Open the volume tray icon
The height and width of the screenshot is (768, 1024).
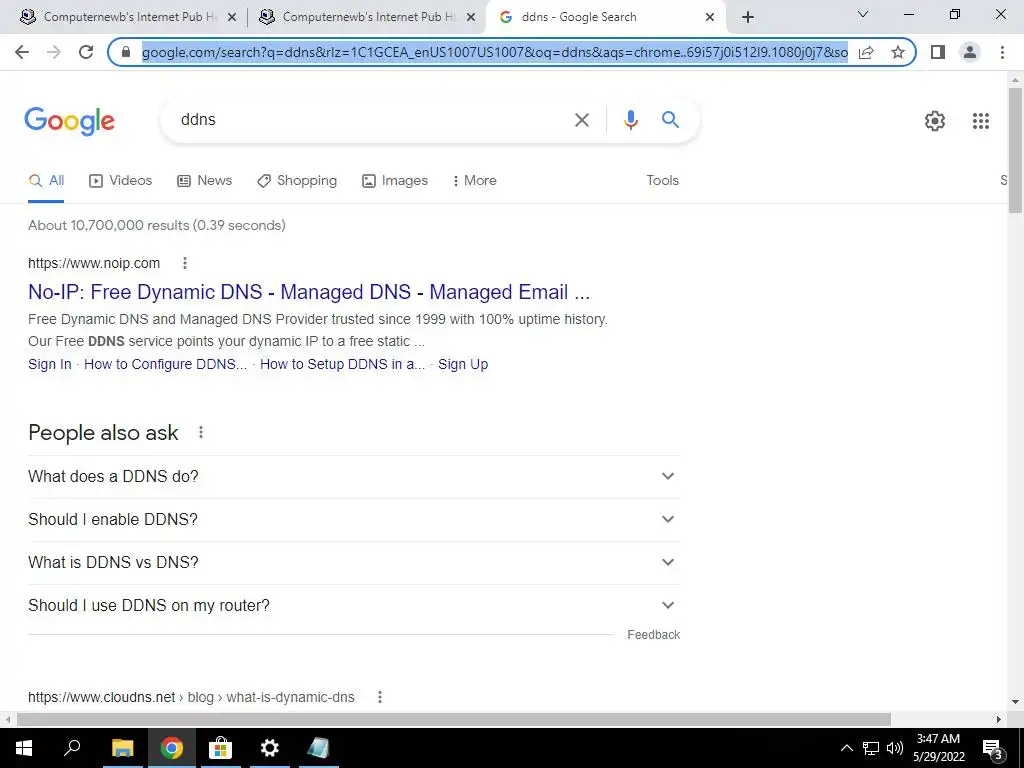[895, 748]
